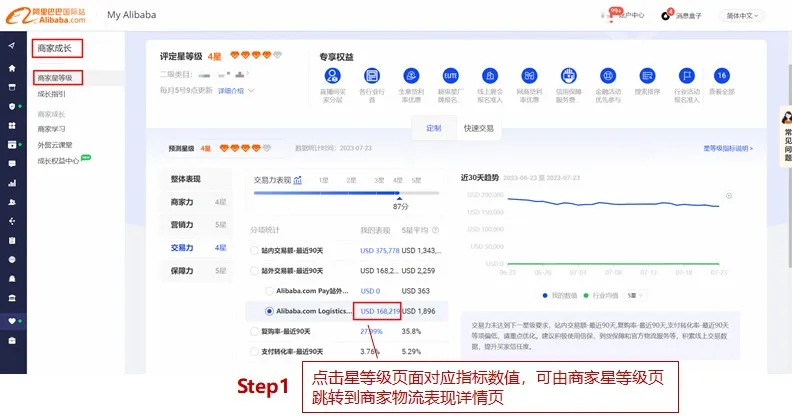The image size is (792, 417).
Task: Open 成长权益中心 in the left menu
Action: point(59,161)
